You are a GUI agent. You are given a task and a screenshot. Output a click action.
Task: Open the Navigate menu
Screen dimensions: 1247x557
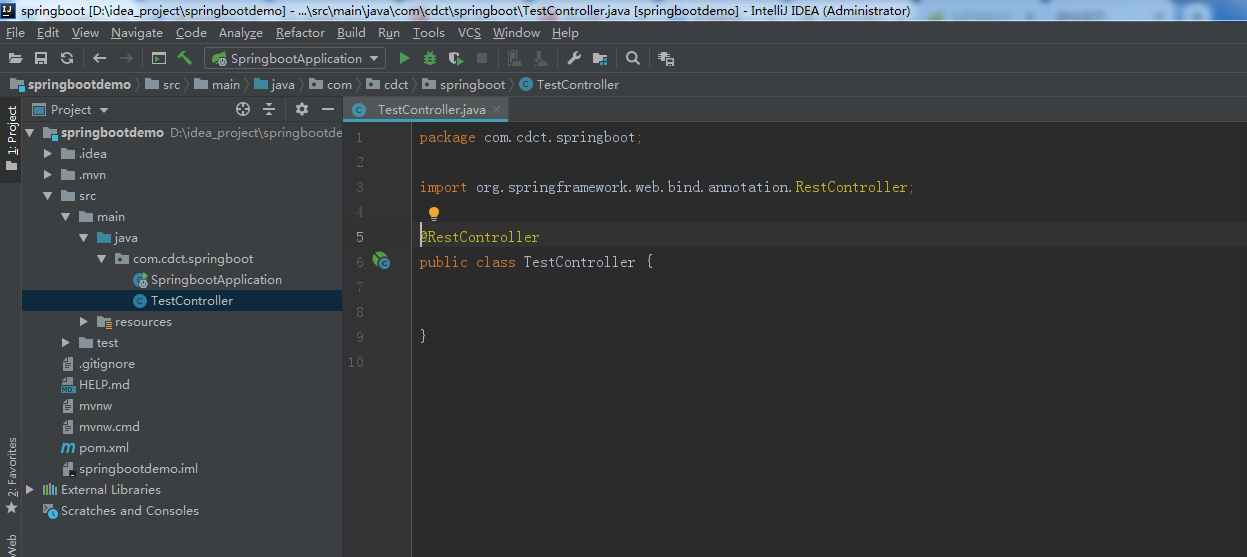click(x=137, y=33)
